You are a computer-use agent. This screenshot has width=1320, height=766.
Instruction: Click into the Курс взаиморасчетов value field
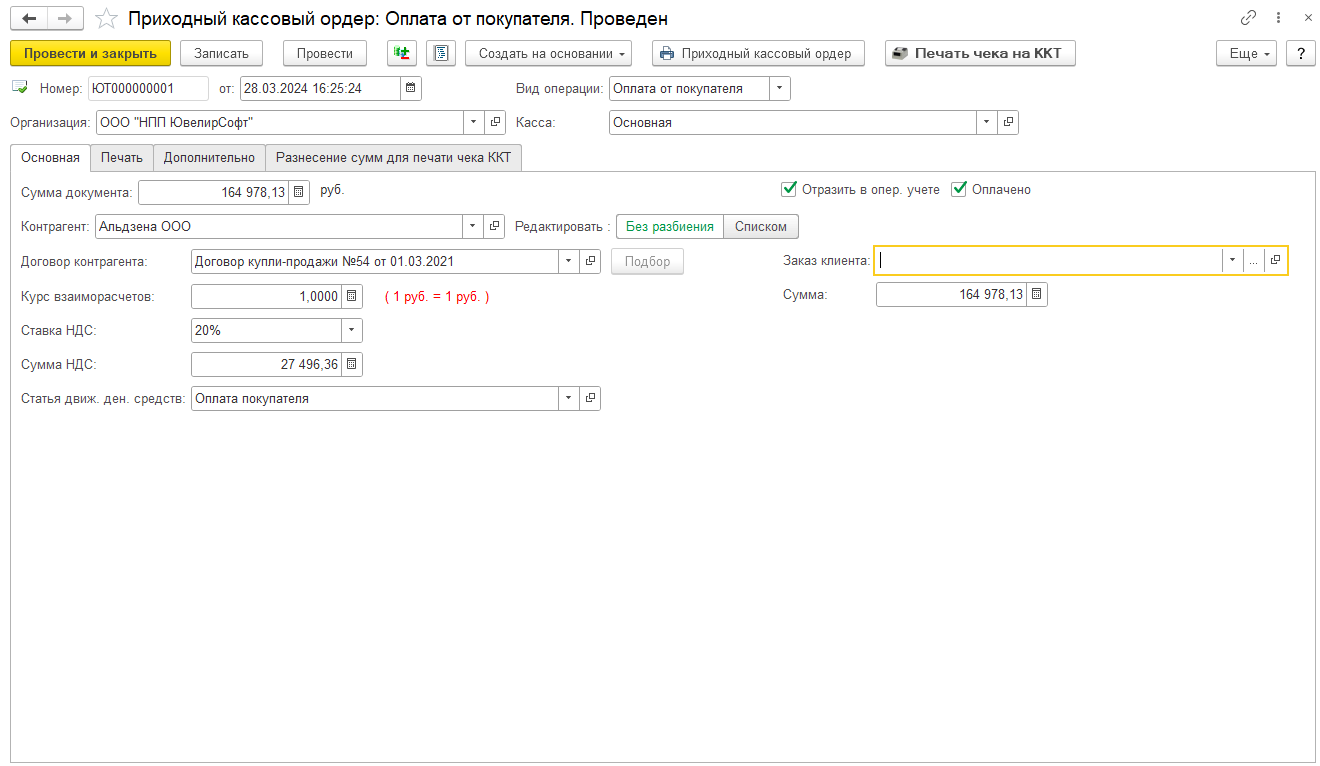point(266,296)
